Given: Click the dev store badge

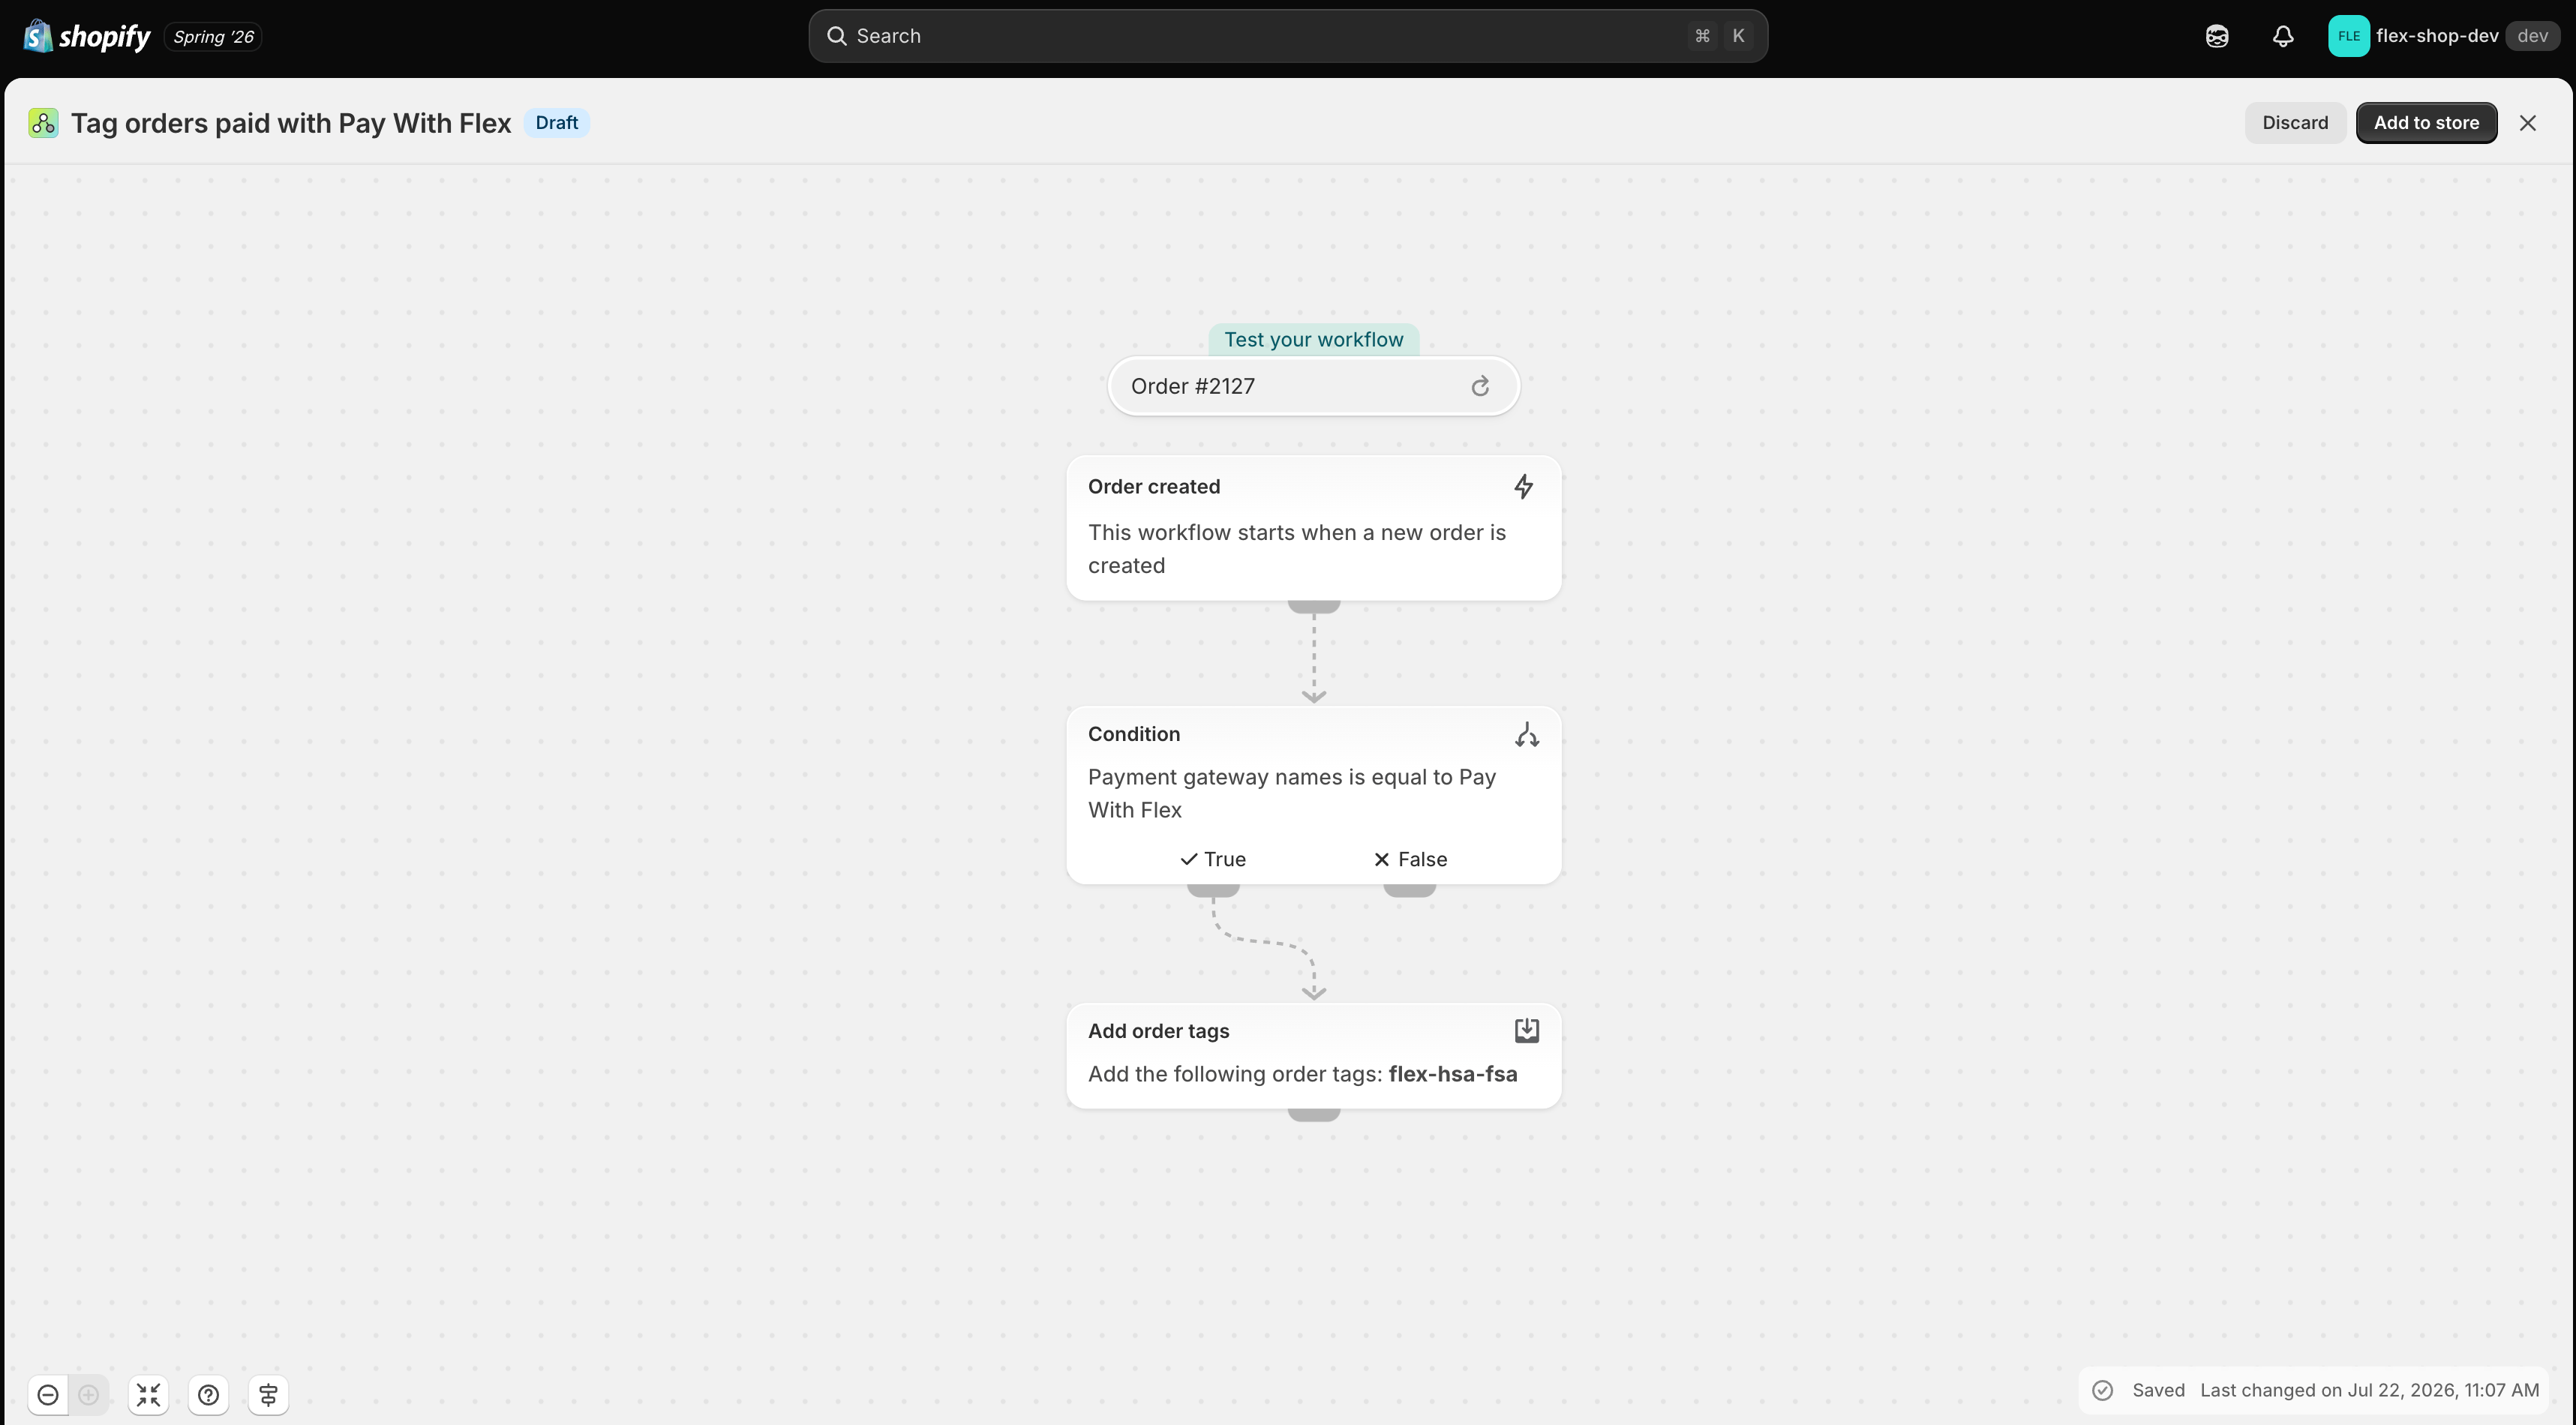Looking at the screenshot, I should (x=2532, y=36).
